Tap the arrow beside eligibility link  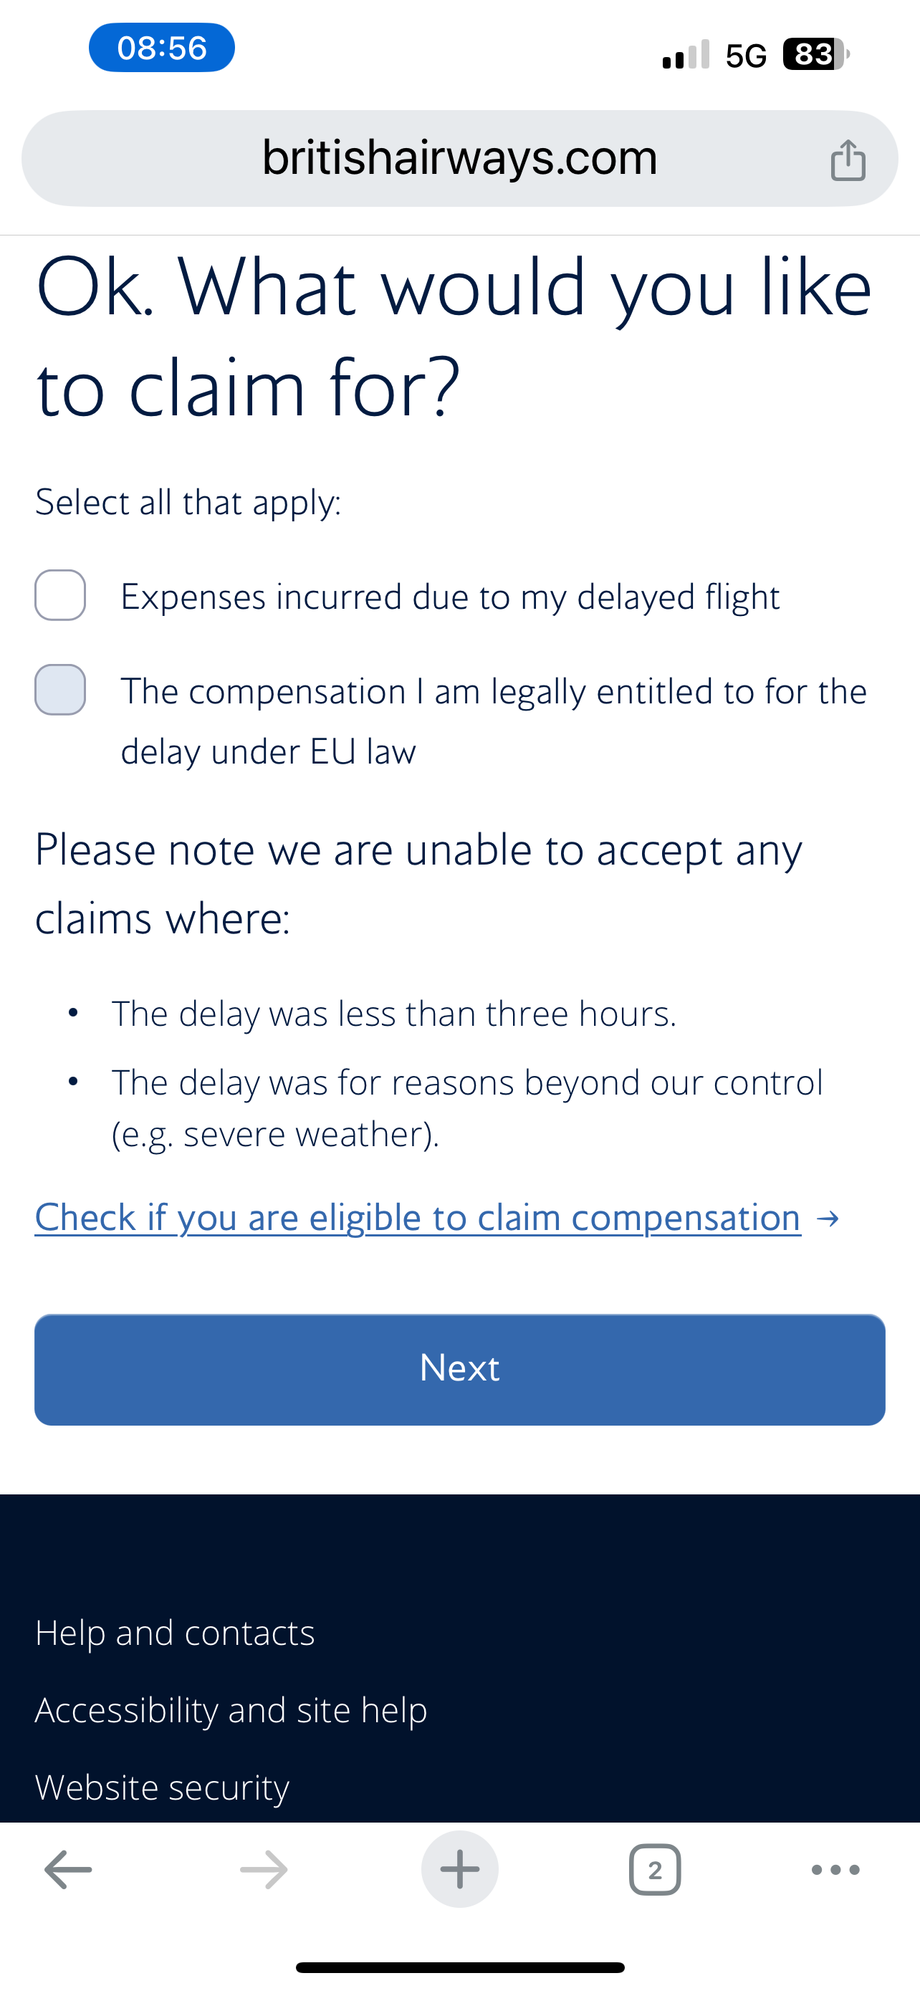(828, 1218)
